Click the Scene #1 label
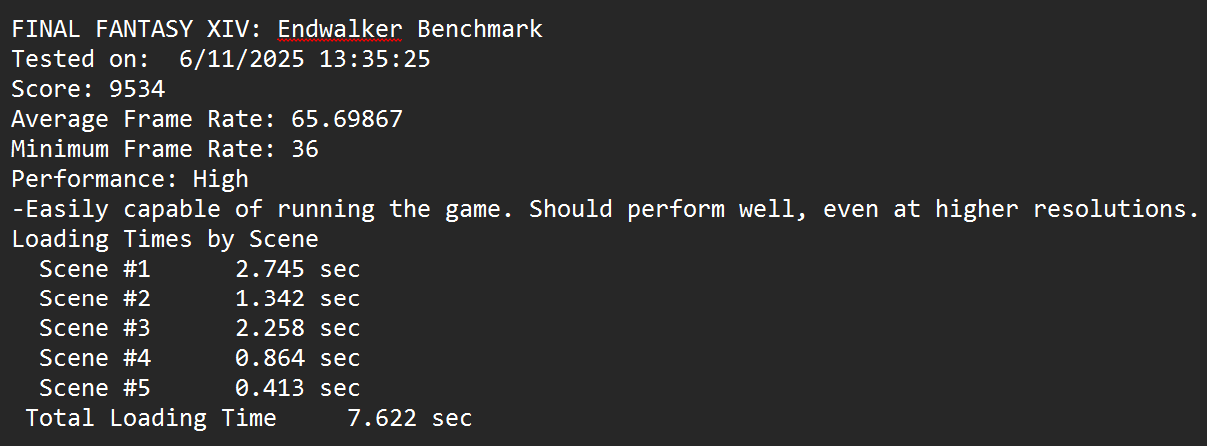 [95, 269]
